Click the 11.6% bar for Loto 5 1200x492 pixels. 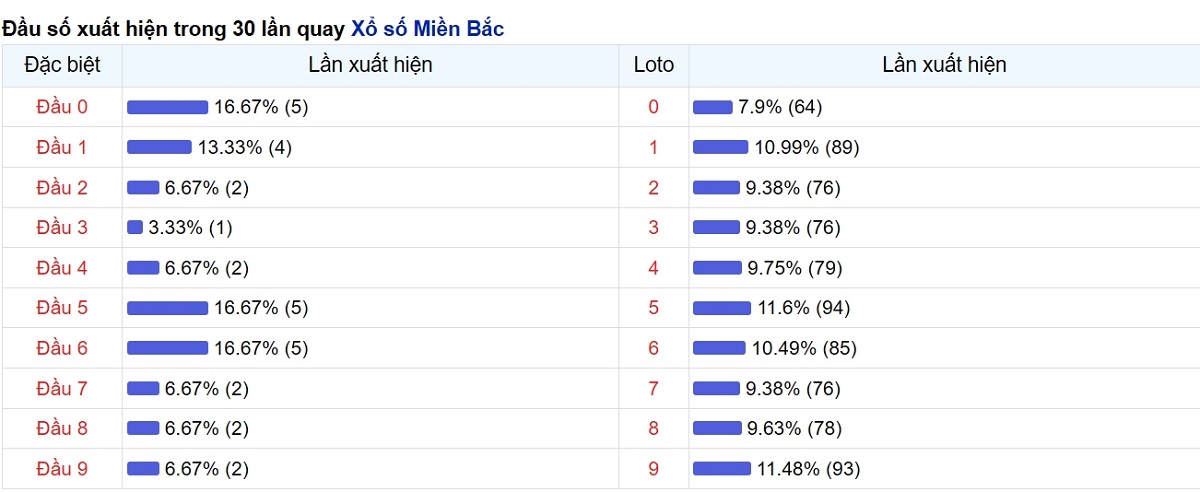[722, 308]
